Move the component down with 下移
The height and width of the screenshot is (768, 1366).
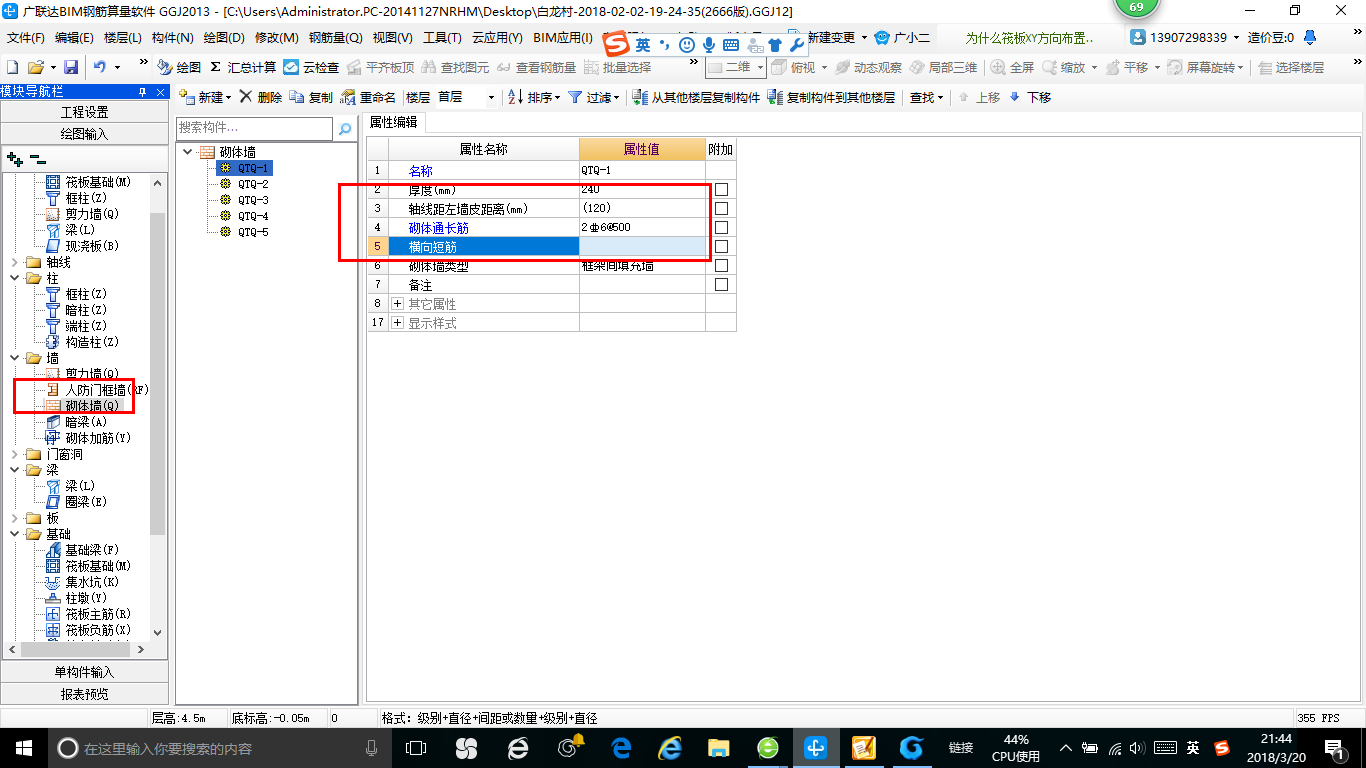pos(1030,97)
